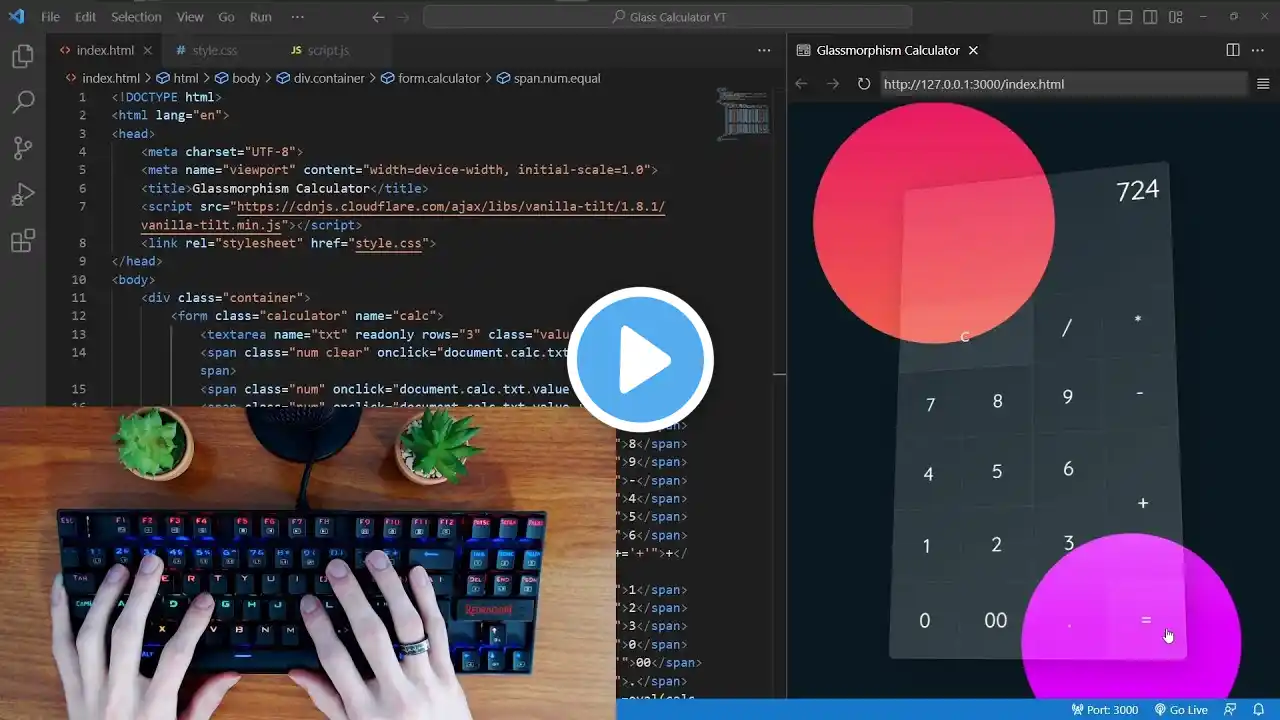The image size is (1280, 720).
Task: Toggle the bottom panel layout icon
Action: point(1125,17)
